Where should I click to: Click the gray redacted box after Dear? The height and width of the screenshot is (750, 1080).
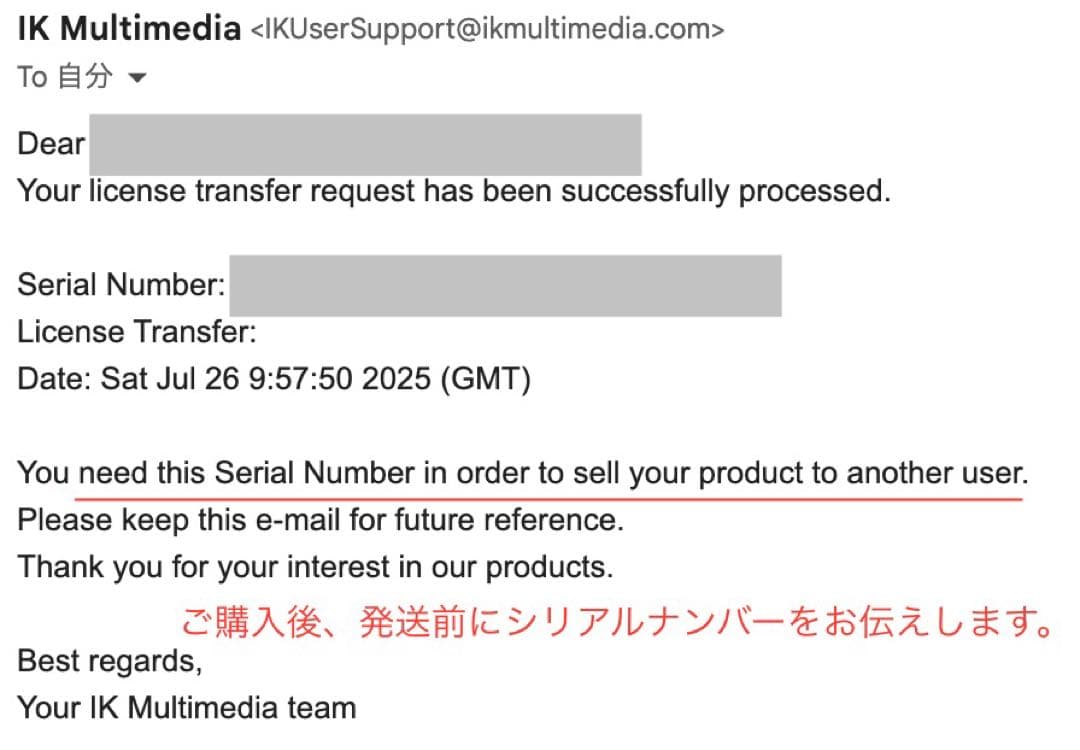pos(365,145)
